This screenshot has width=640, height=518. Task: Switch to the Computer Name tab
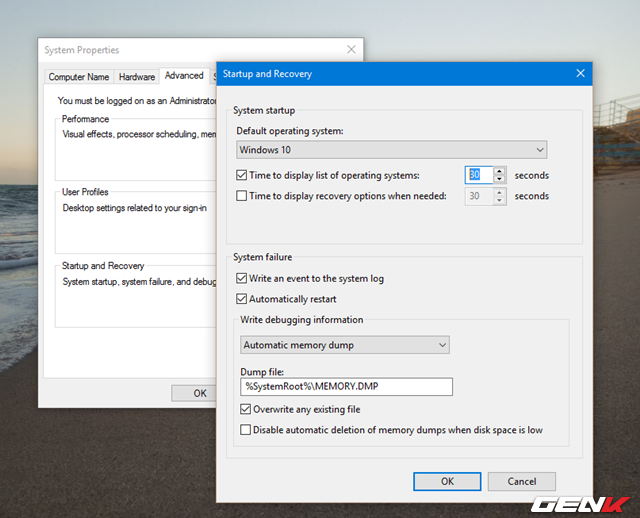79,77
